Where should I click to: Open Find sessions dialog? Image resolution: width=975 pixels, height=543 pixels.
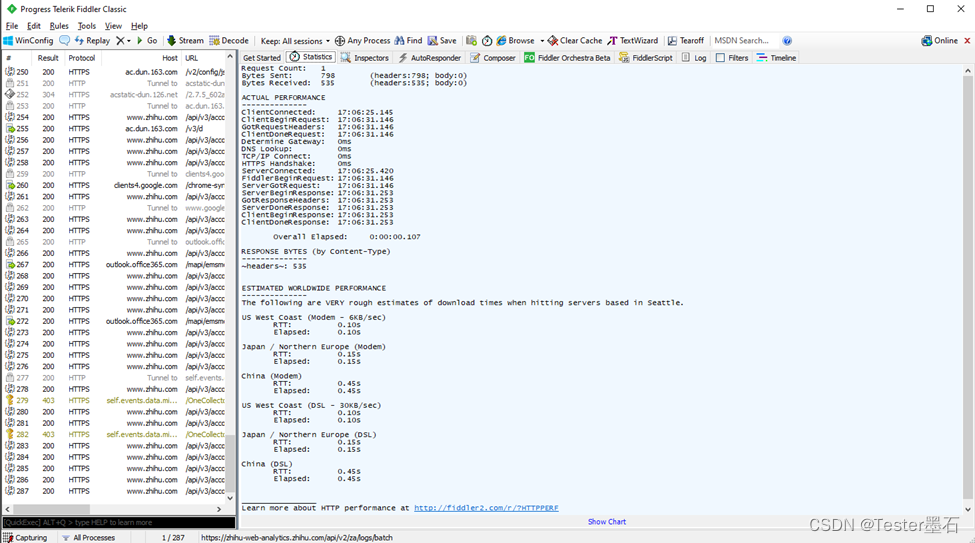[x=409, y=40]
